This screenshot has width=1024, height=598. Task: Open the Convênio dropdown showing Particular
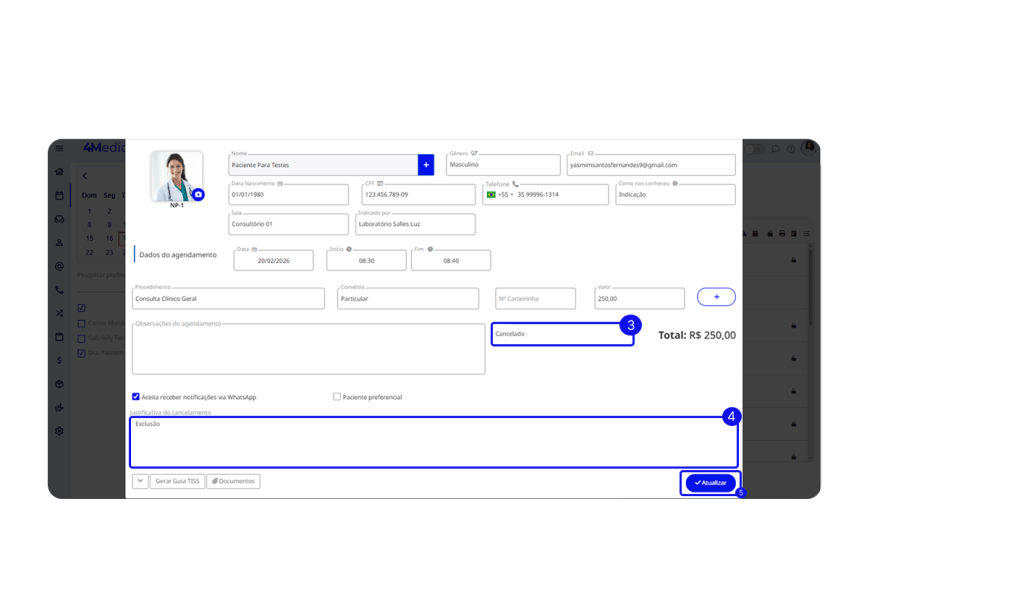point(406,298)
